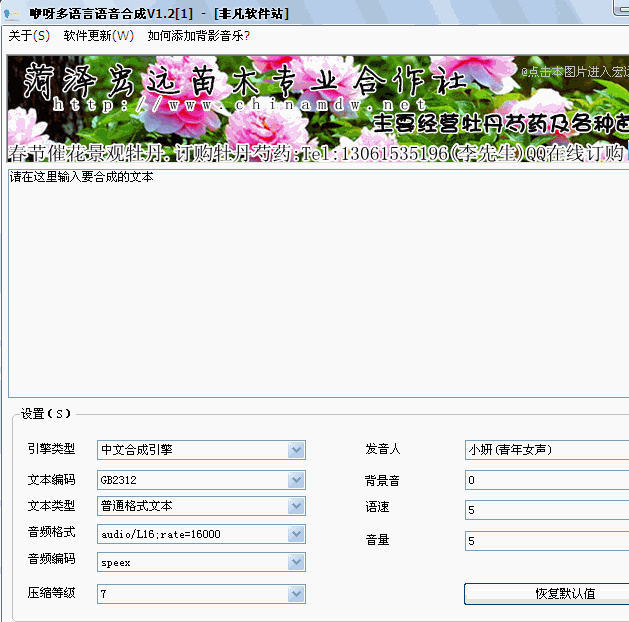Click the 语速 speed value field

click(546, 510)
